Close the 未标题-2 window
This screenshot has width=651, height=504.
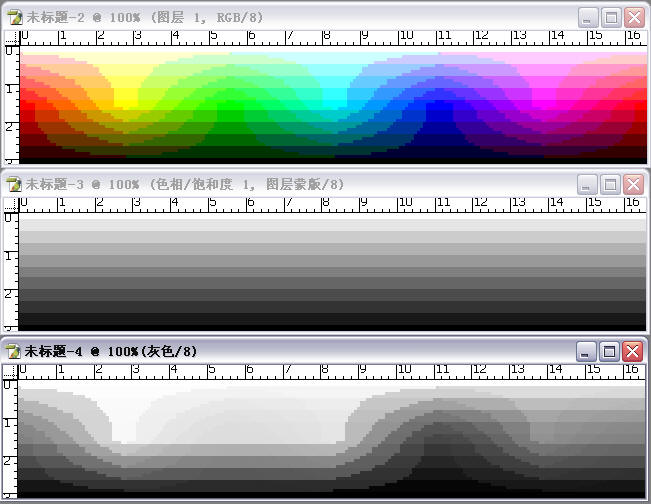[x=634, y=18]
